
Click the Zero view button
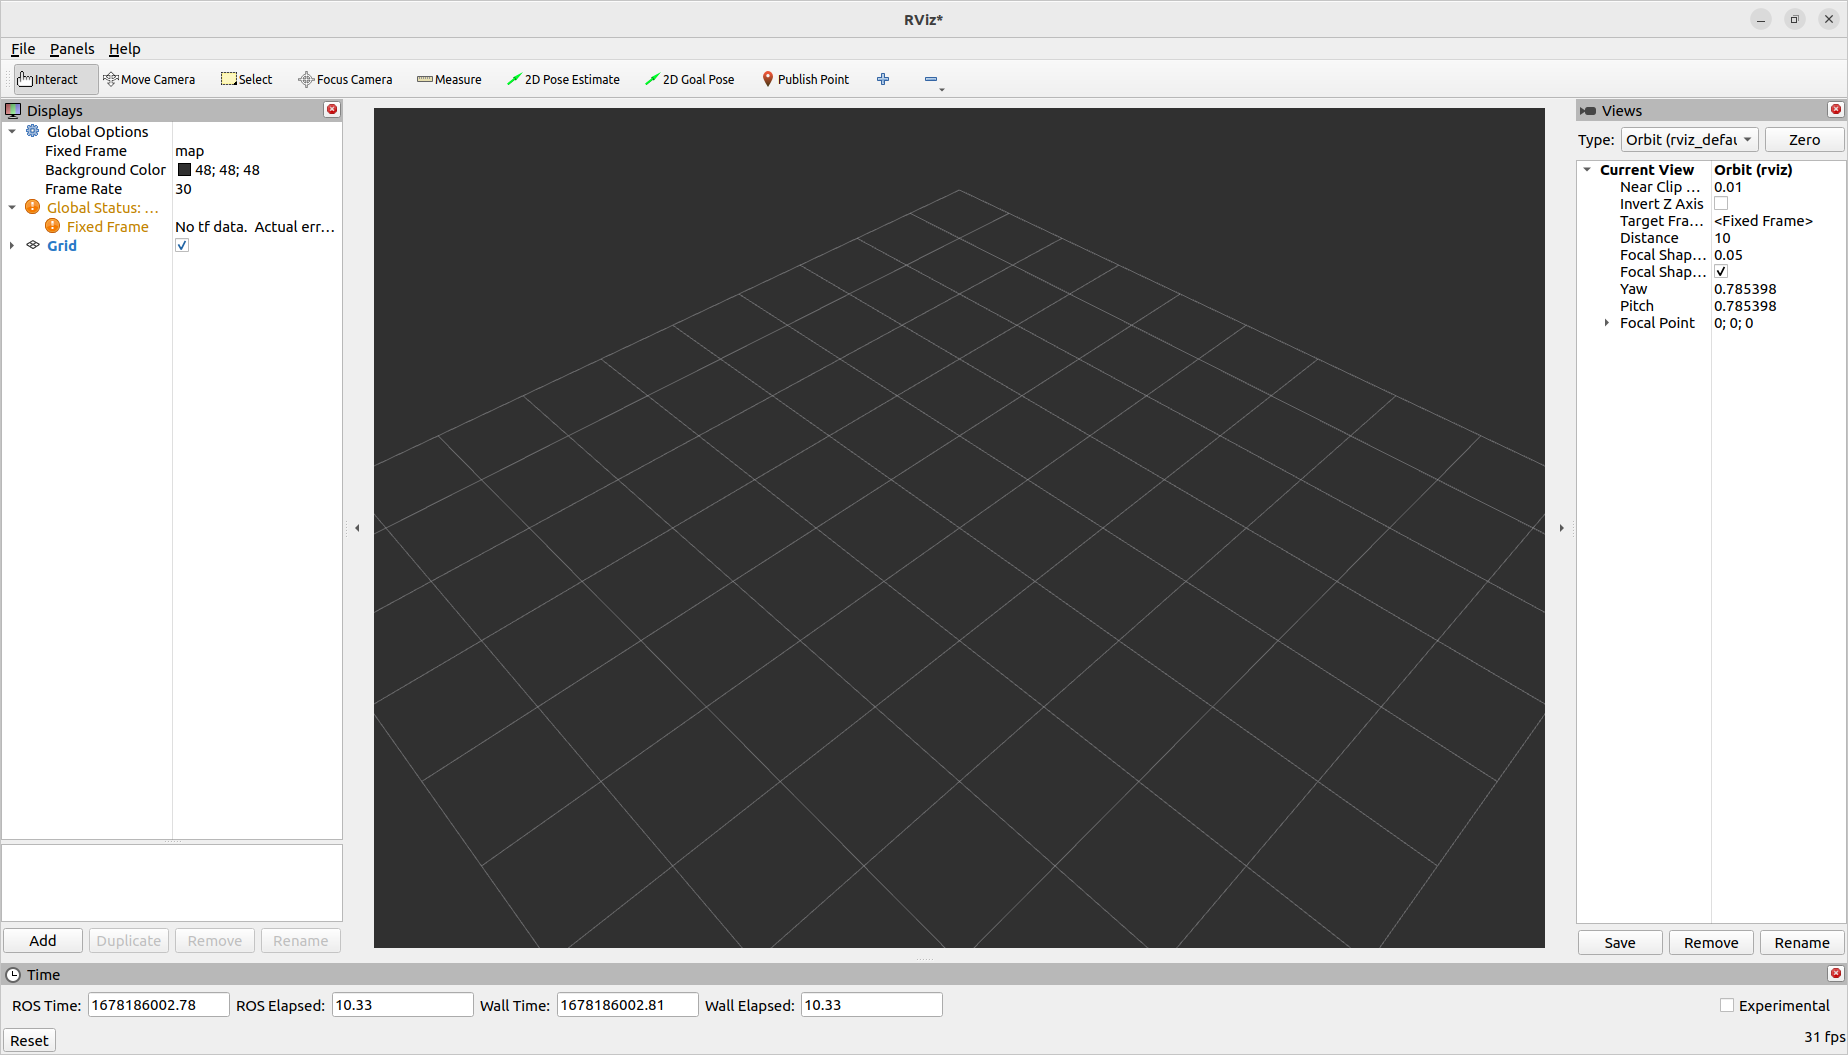click(x=1804, y=140)
